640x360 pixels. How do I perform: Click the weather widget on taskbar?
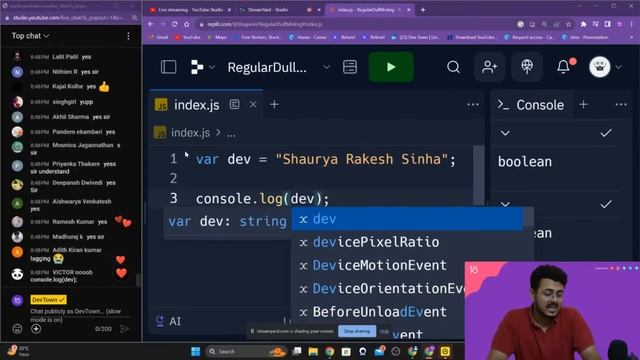click(x=18, y=351)
